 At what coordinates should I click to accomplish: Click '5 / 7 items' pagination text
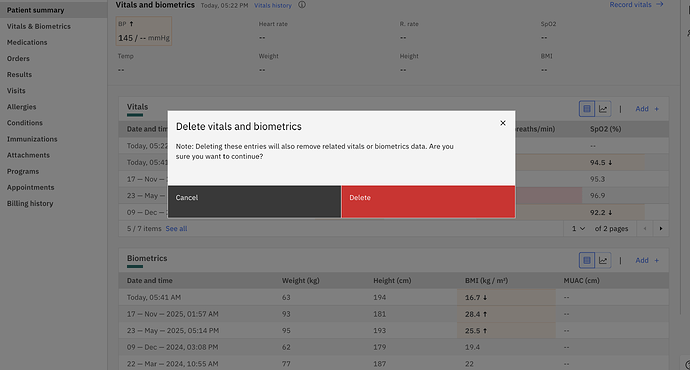pos(144,229)
